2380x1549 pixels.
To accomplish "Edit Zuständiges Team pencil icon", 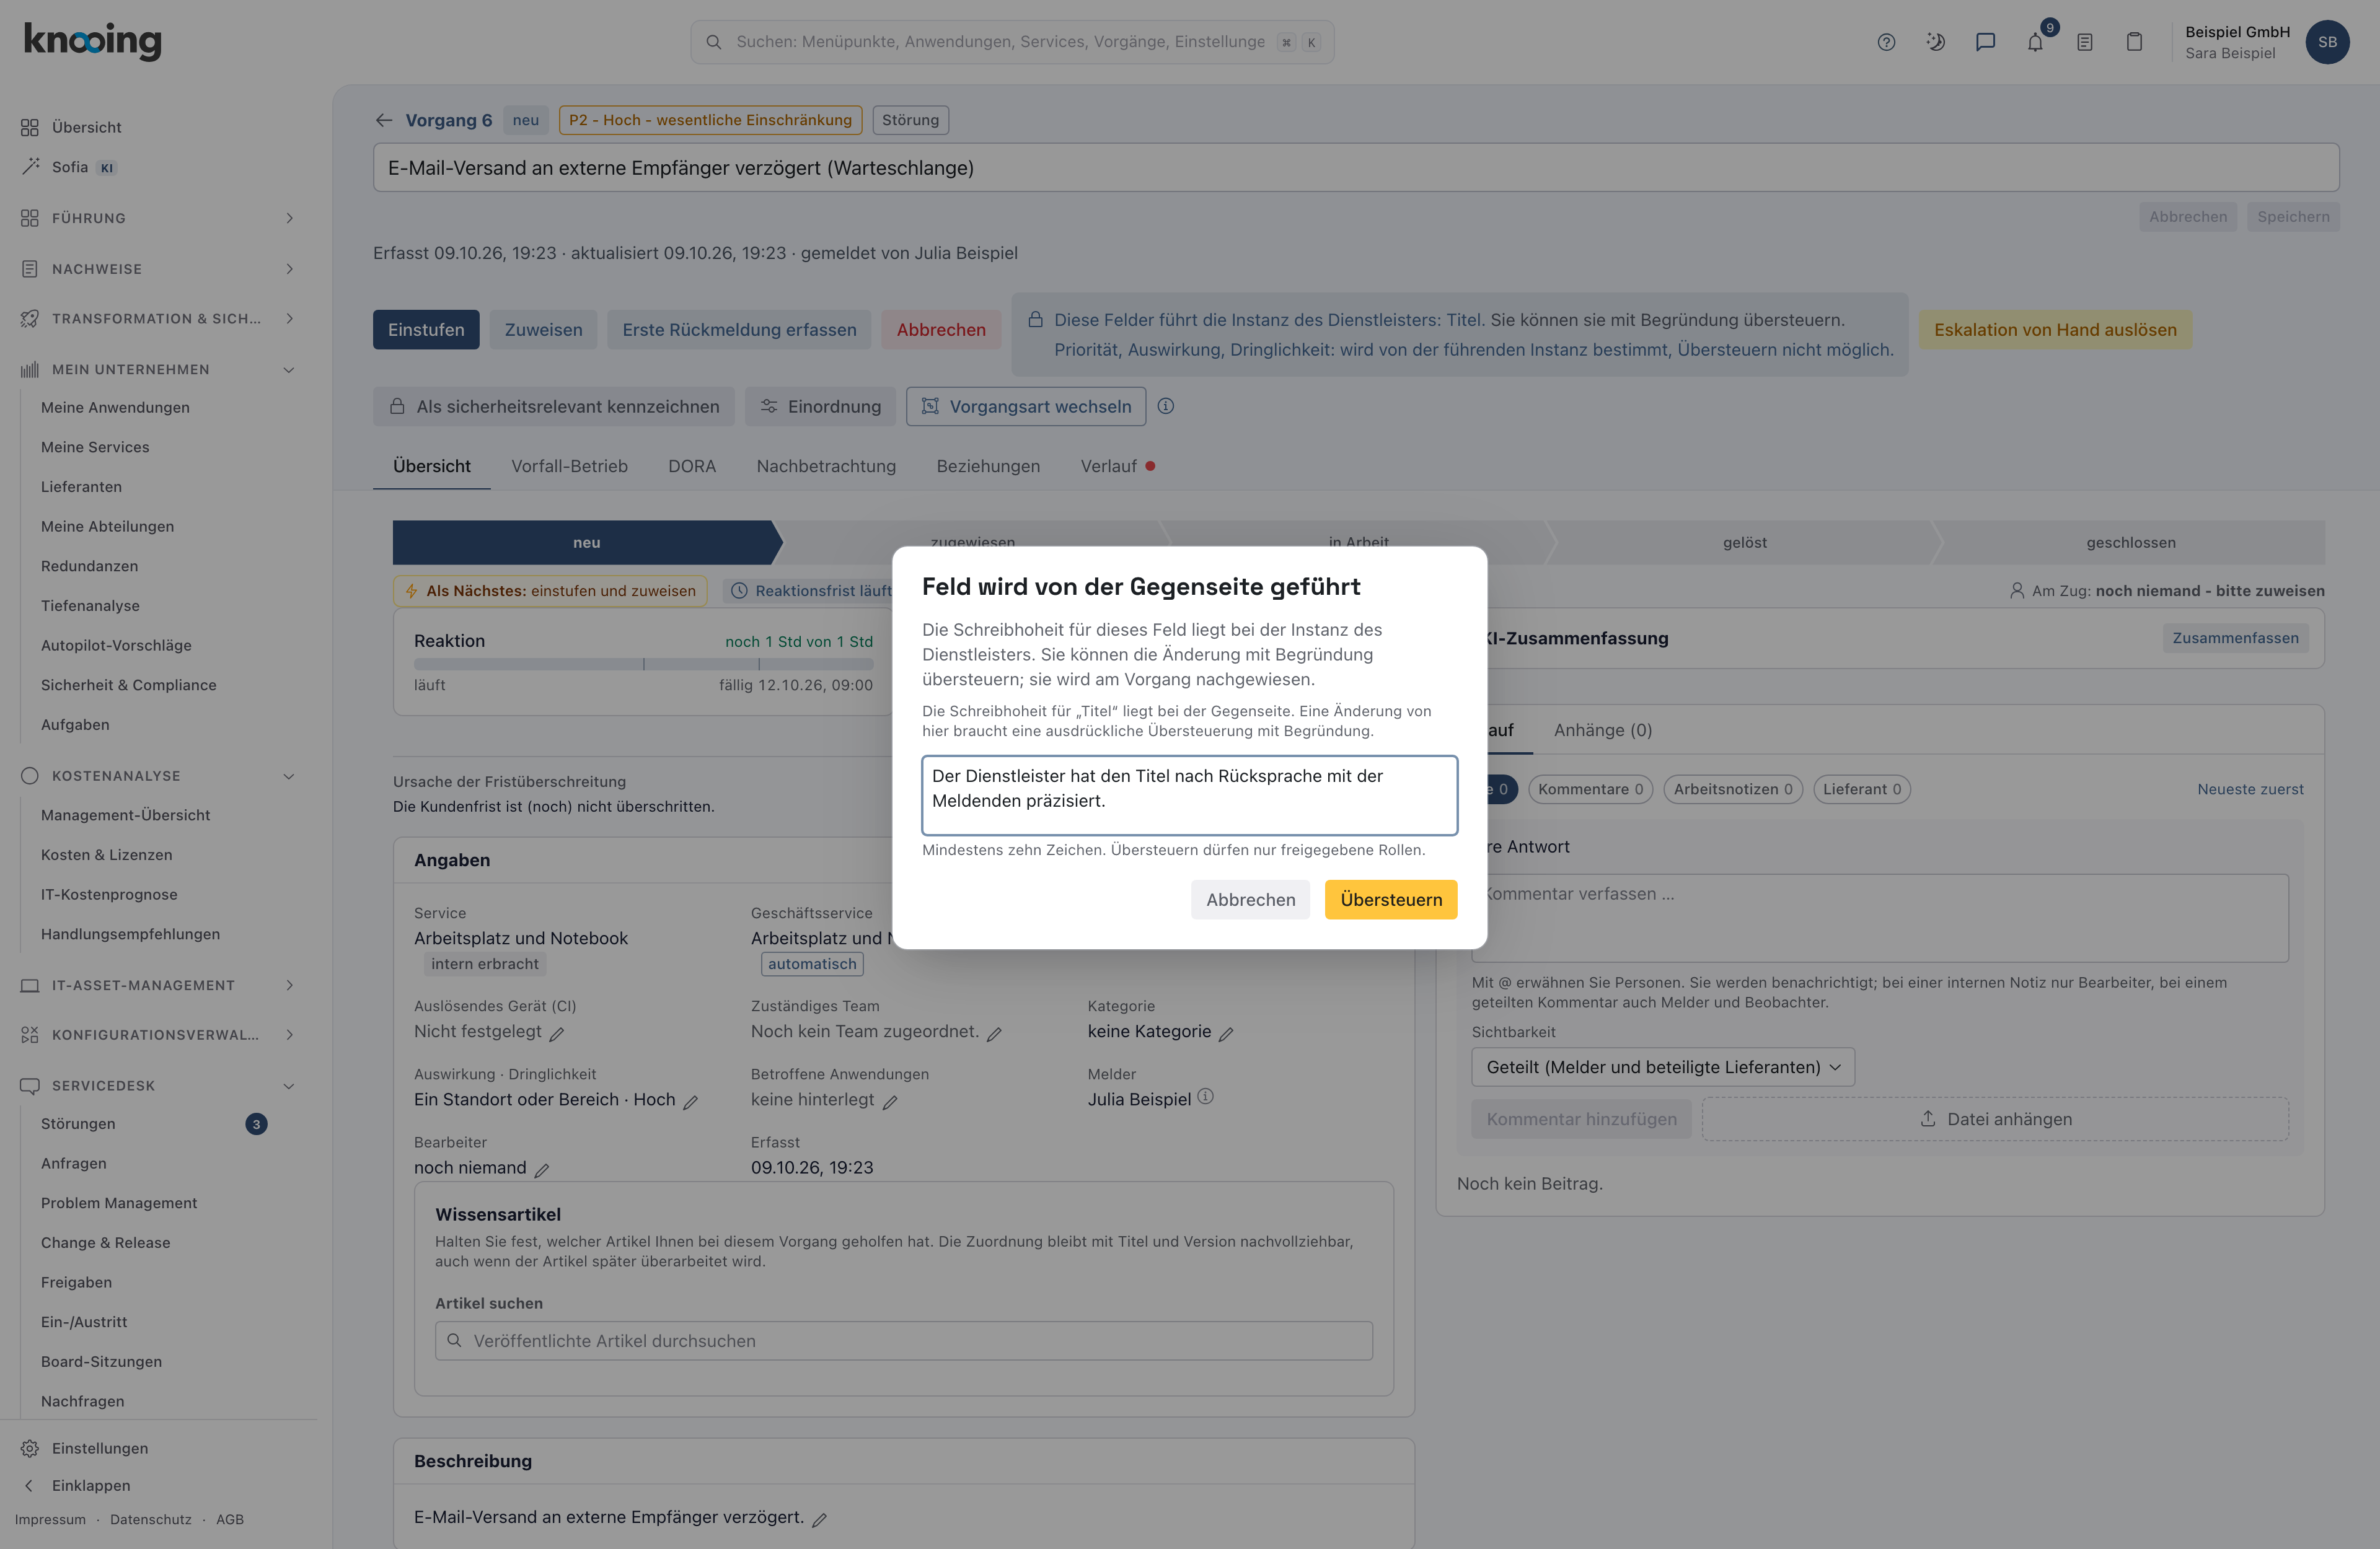I will coord(994,1034).
